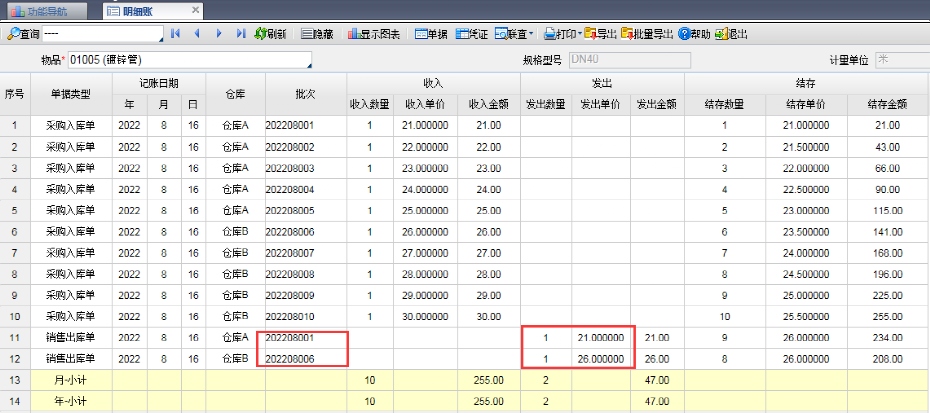The height and width of the screenshot is (413, 930).
Task: Switch to the 功能导航 tab
Action: [47, 11]
